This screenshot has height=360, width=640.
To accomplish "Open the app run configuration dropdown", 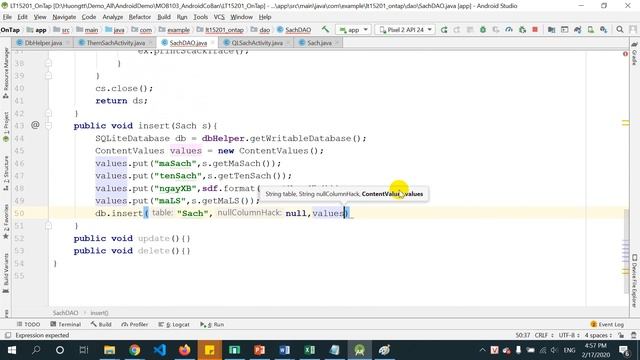I will [353, 30].
